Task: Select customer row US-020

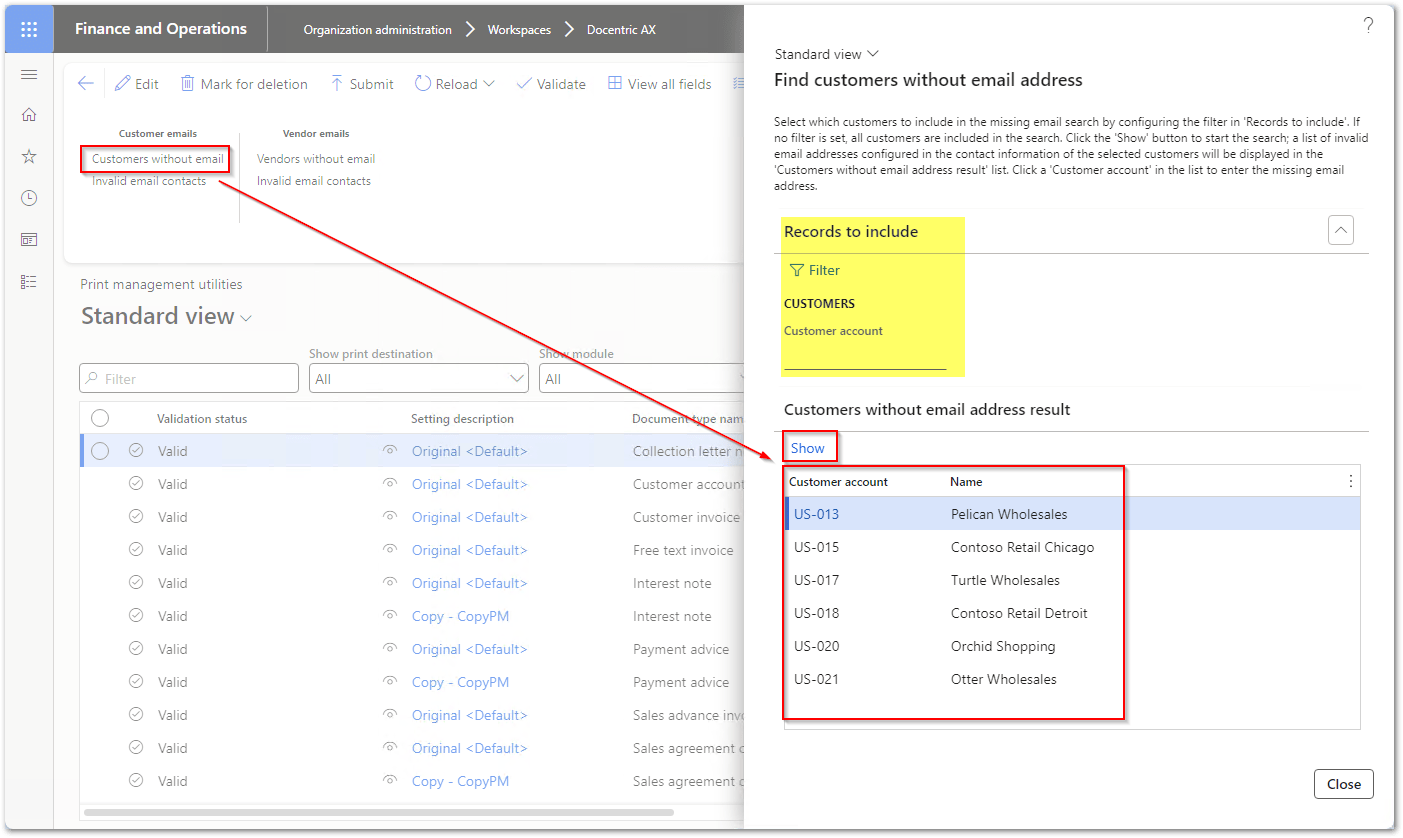Action: tap(1072, 646)
